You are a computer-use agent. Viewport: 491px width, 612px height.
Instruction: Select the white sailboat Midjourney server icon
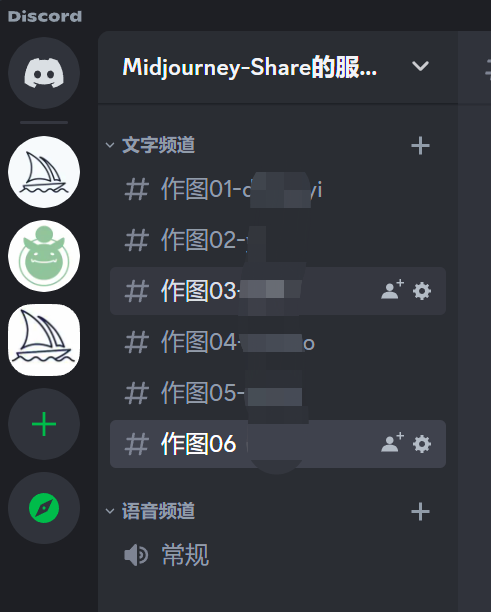tap(44, 172)
